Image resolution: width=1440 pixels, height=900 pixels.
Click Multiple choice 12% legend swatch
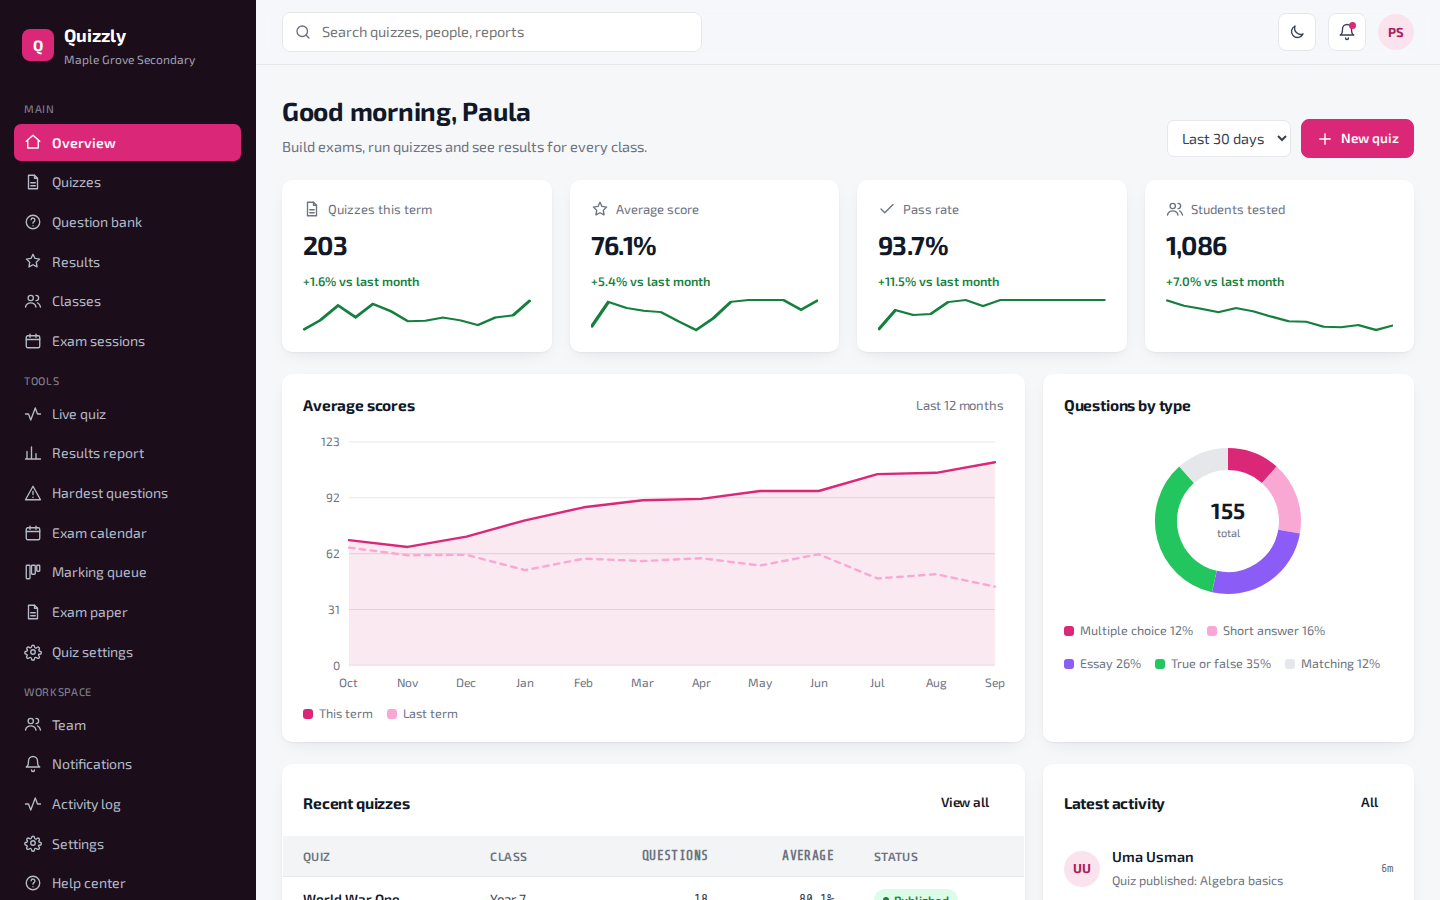click(1069, 631)
